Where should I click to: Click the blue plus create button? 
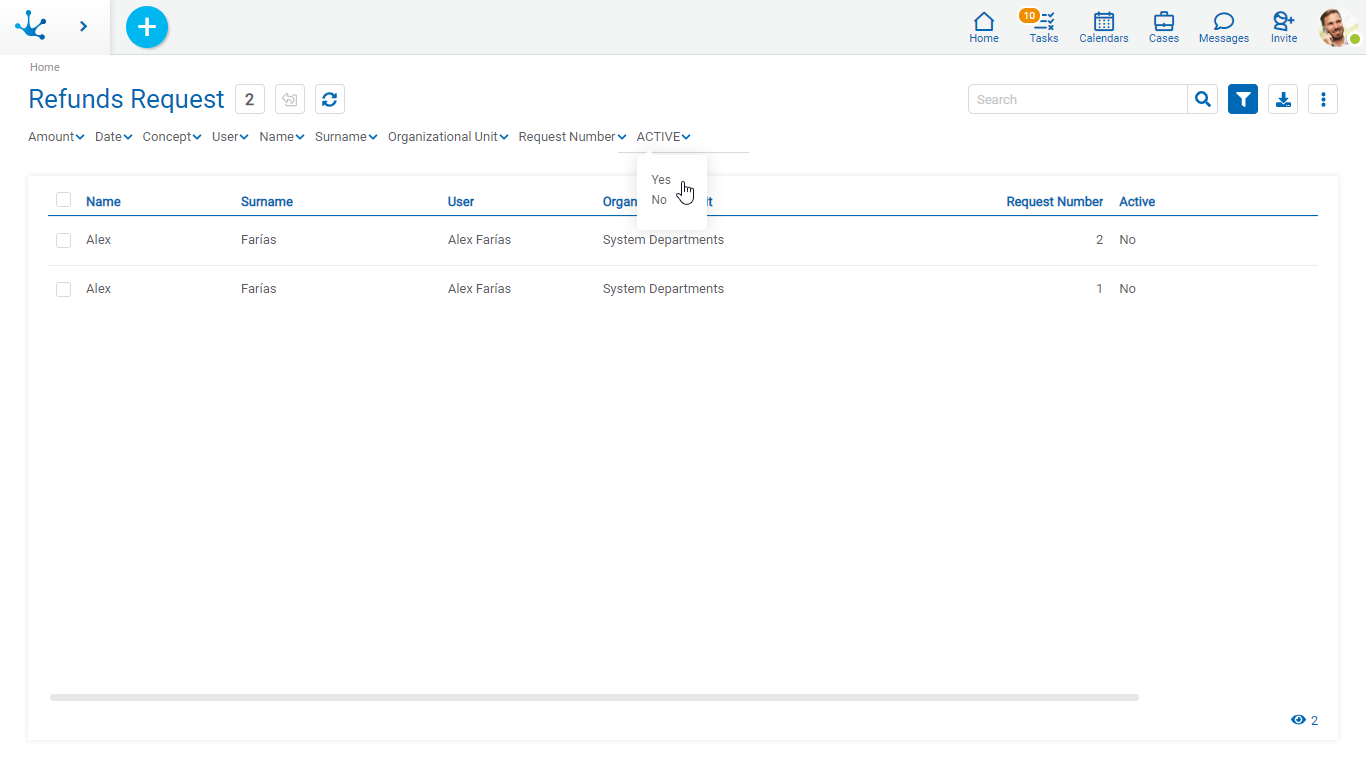click(x=147, y=27)
